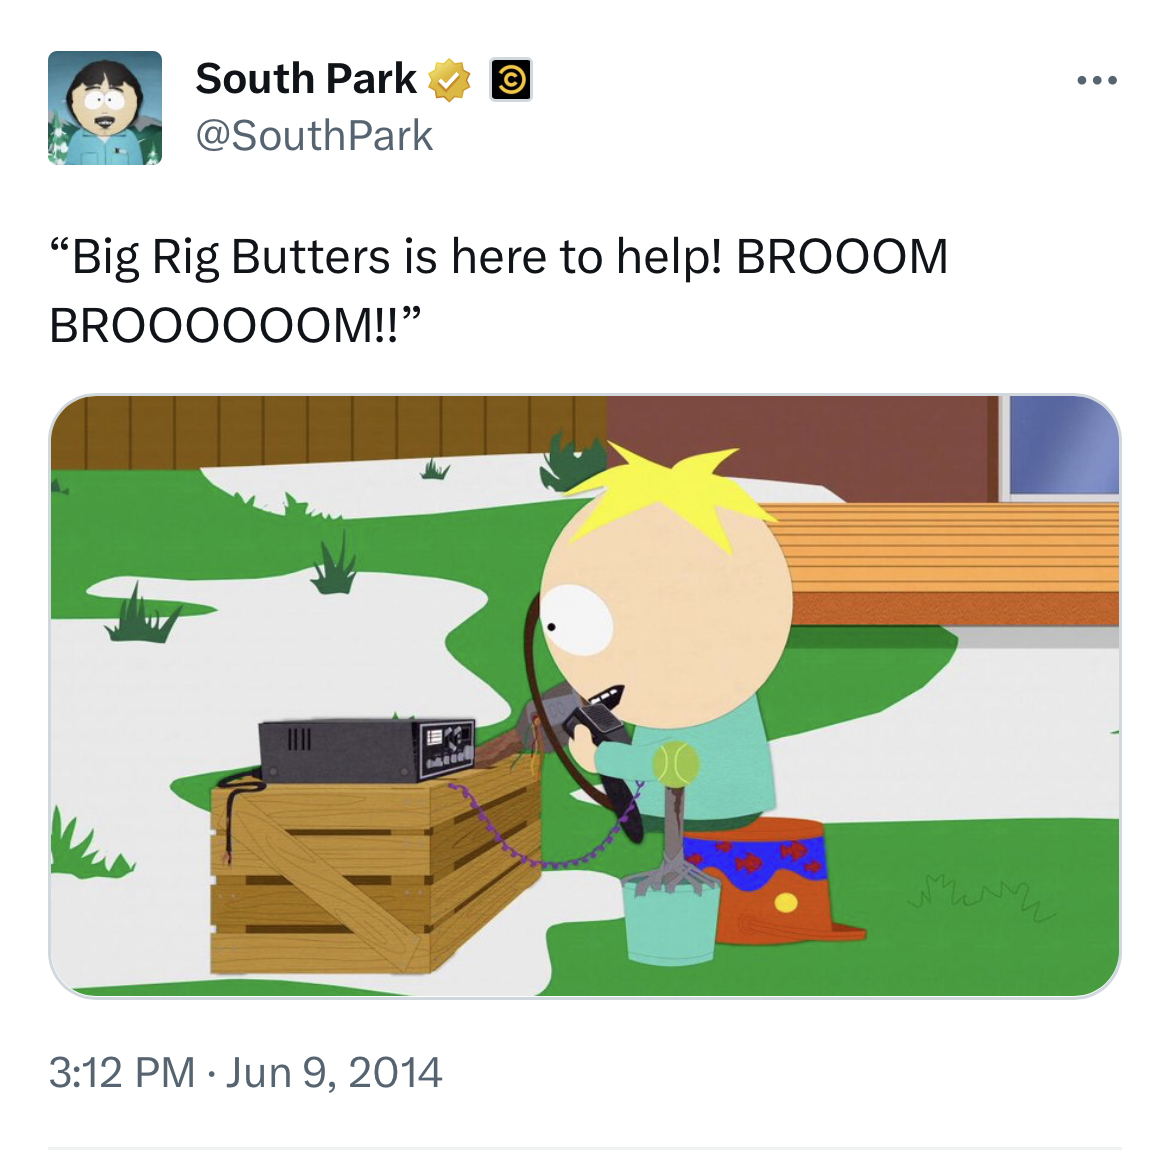The height and width of the screenshot is (1162, 1170).
Task: Open the South Park profile avatar
Action: coord(104,107)
